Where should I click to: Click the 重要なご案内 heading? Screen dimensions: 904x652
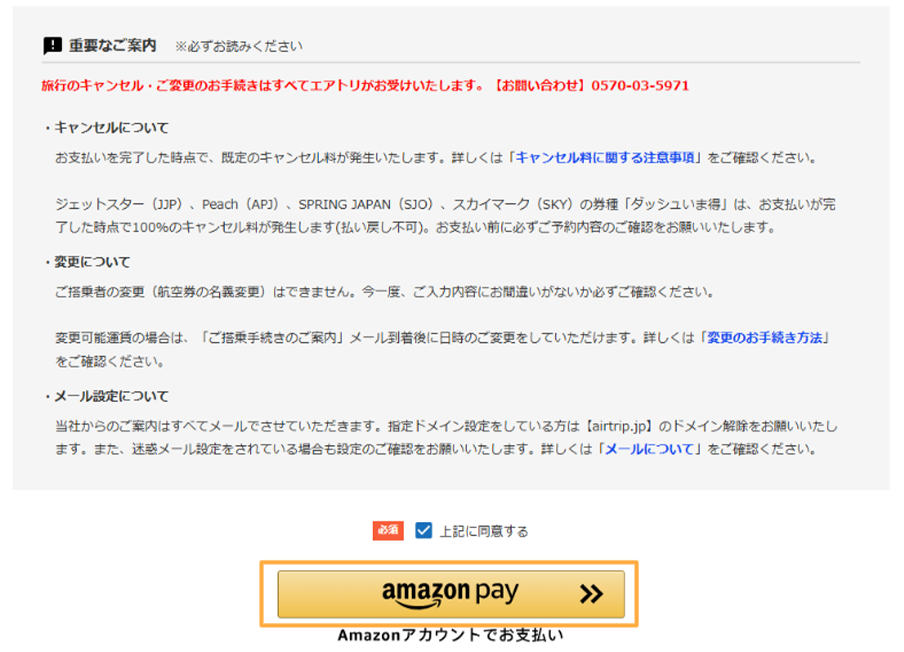click(x=112, y=46)
